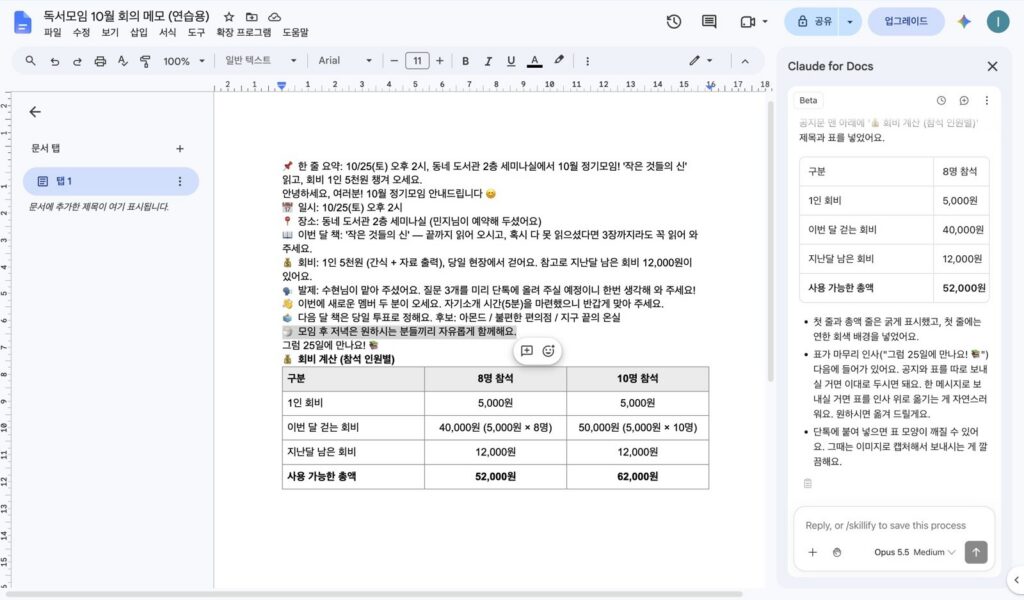
Task: Add a comment on selected text
Action: click(526, 351)
